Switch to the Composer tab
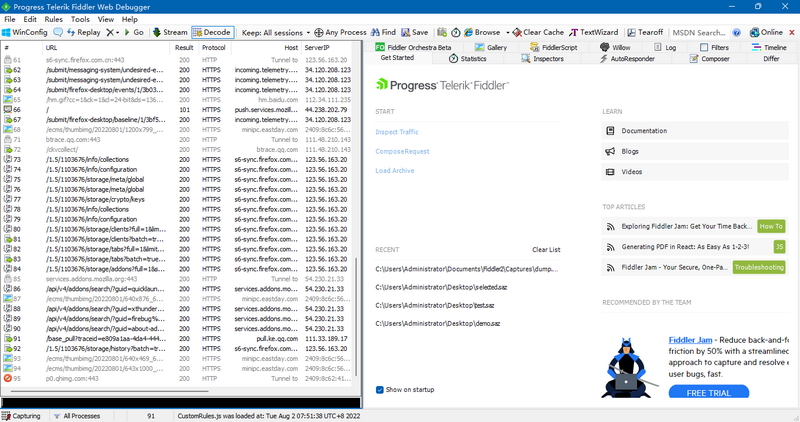 (x=710, y=59)
